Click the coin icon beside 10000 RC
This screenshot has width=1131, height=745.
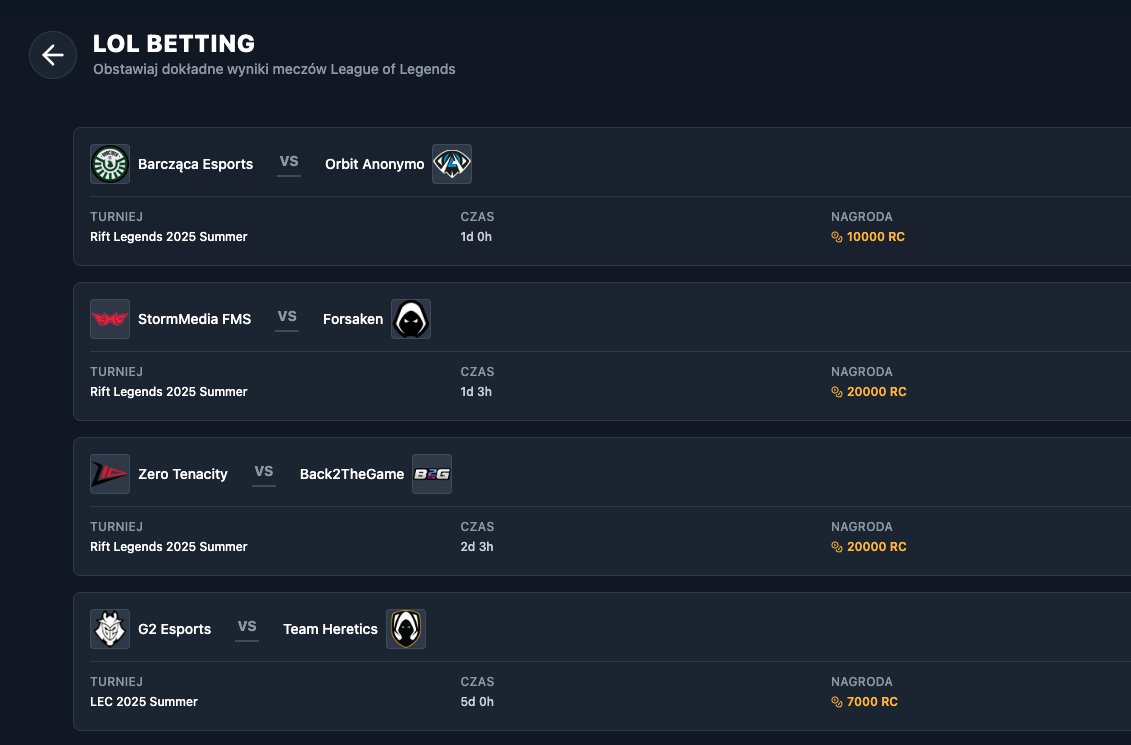(x=837, y=237)
